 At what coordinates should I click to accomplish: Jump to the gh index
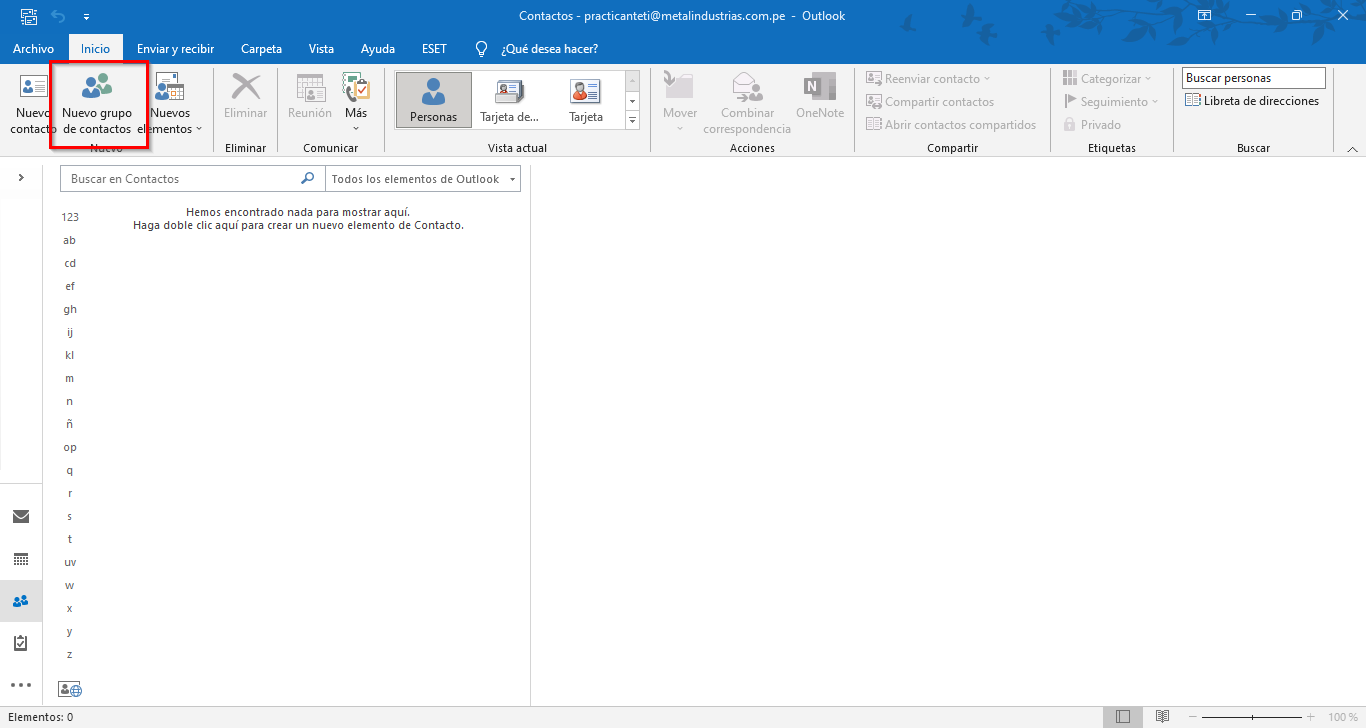pos(70,309)
